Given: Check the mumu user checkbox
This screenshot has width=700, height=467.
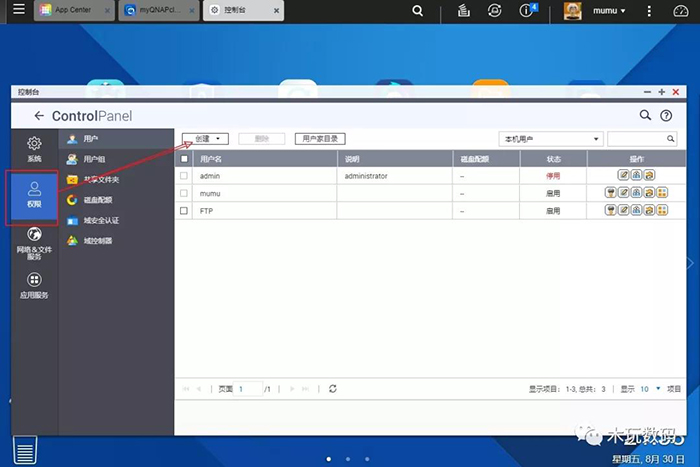Looking at the screenshot, I should [184, 193].
